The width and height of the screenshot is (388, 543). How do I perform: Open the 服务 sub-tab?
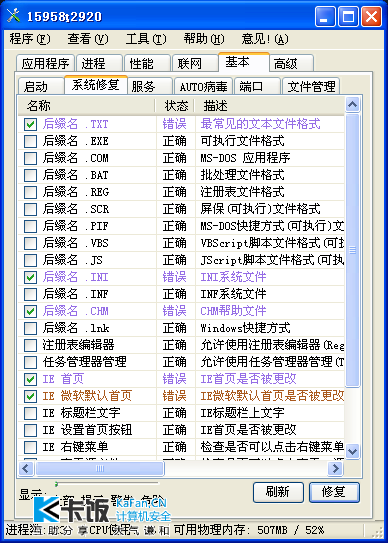point(150,86)
